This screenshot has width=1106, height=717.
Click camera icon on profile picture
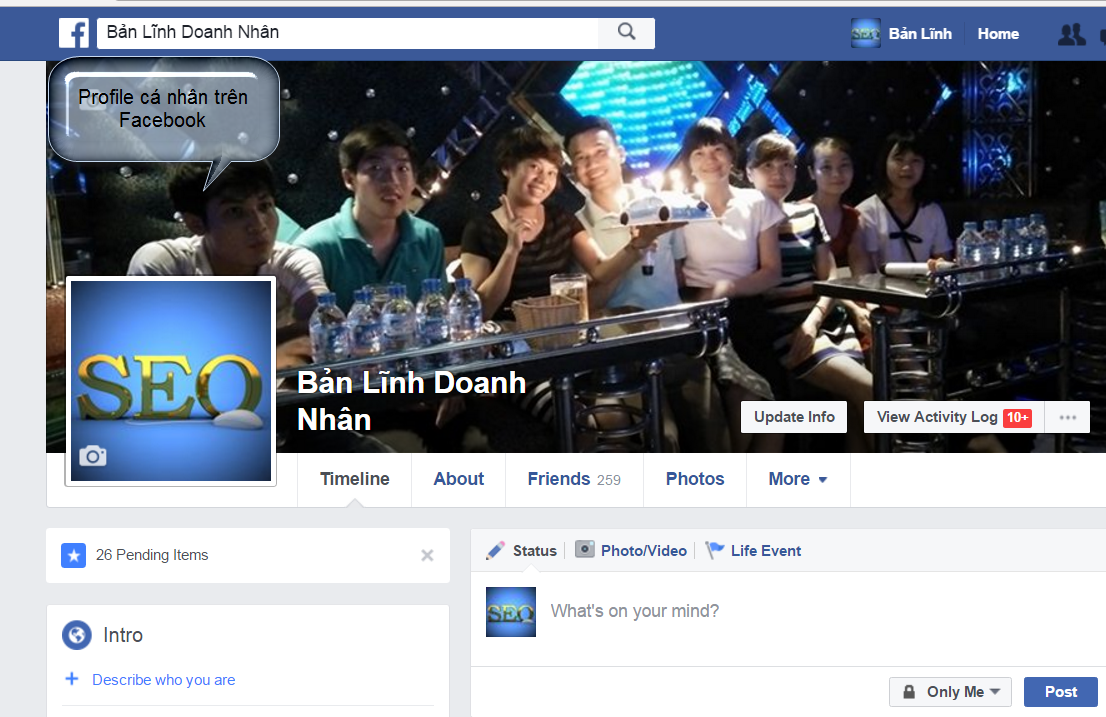point(93,457)
